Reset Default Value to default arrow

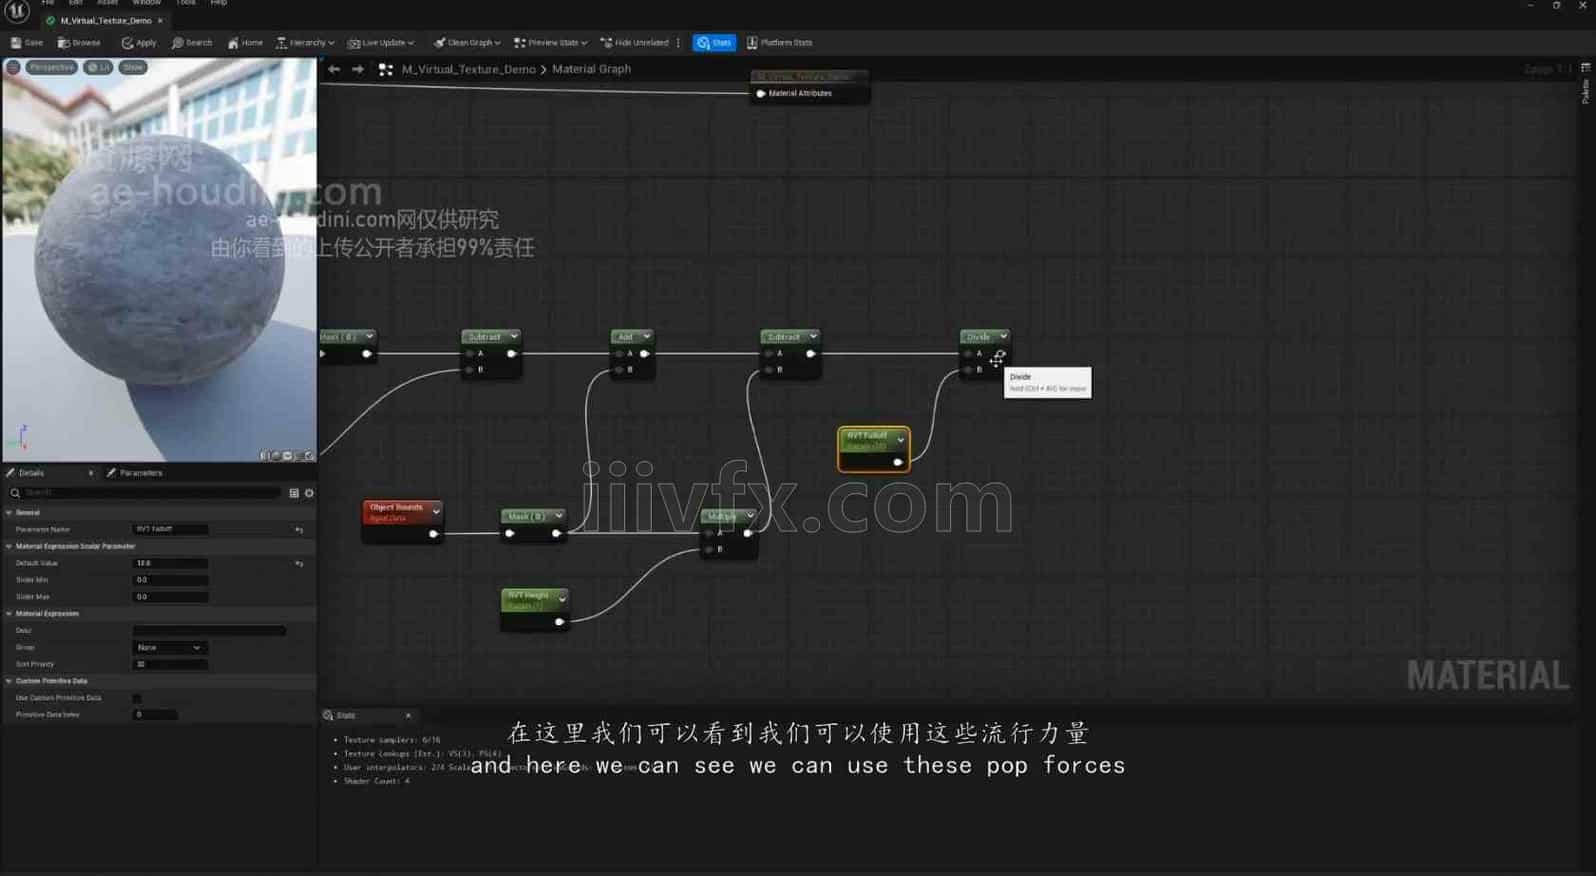pyautogui.click(x=299, y=564)
